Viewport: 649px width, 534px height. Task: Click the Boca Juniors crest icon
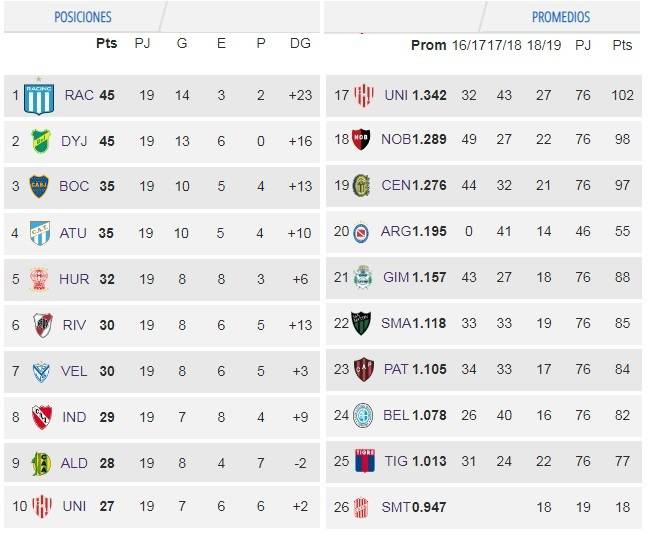click(39, 186)
